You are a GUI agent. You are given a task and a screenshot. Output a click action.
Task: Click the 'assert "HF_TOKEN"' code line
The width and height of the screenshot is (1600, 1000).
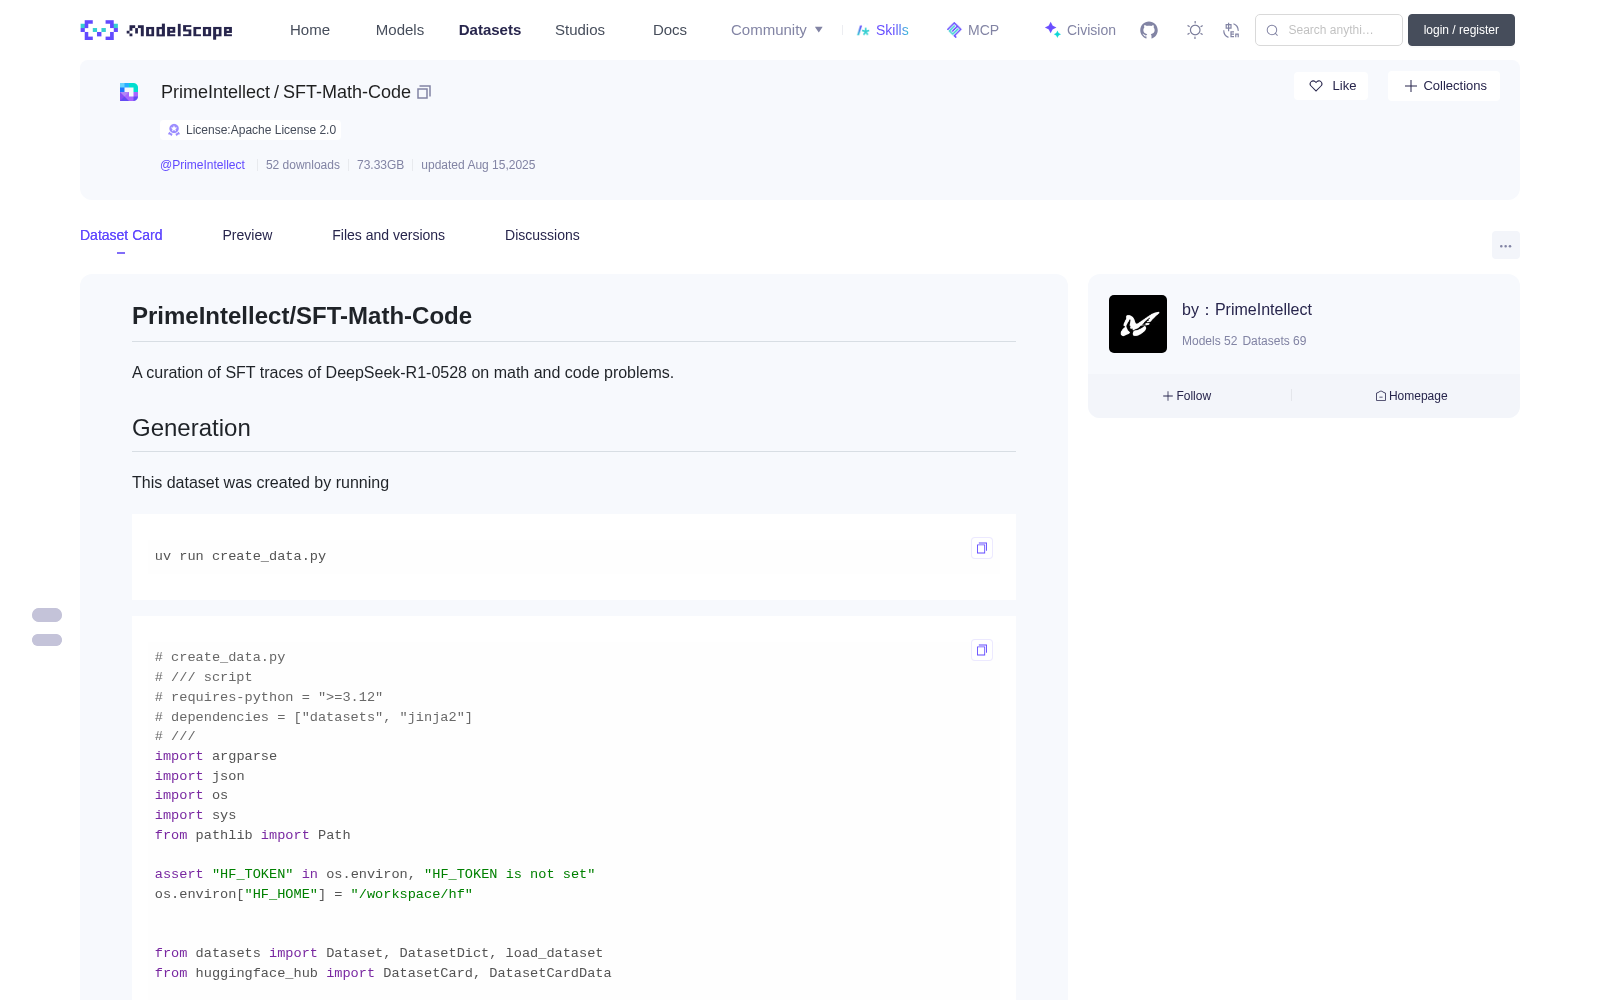pos(375,874)
